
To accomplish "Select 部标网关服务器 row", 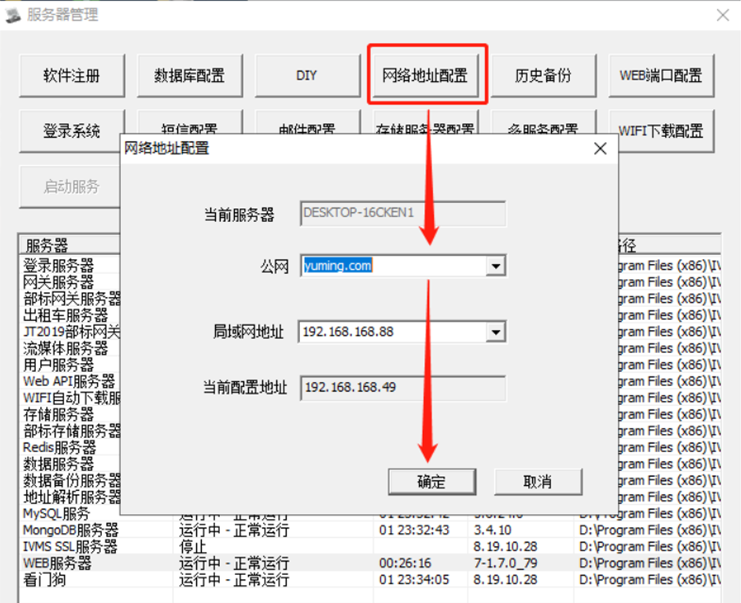I will [x=71, y=299].
